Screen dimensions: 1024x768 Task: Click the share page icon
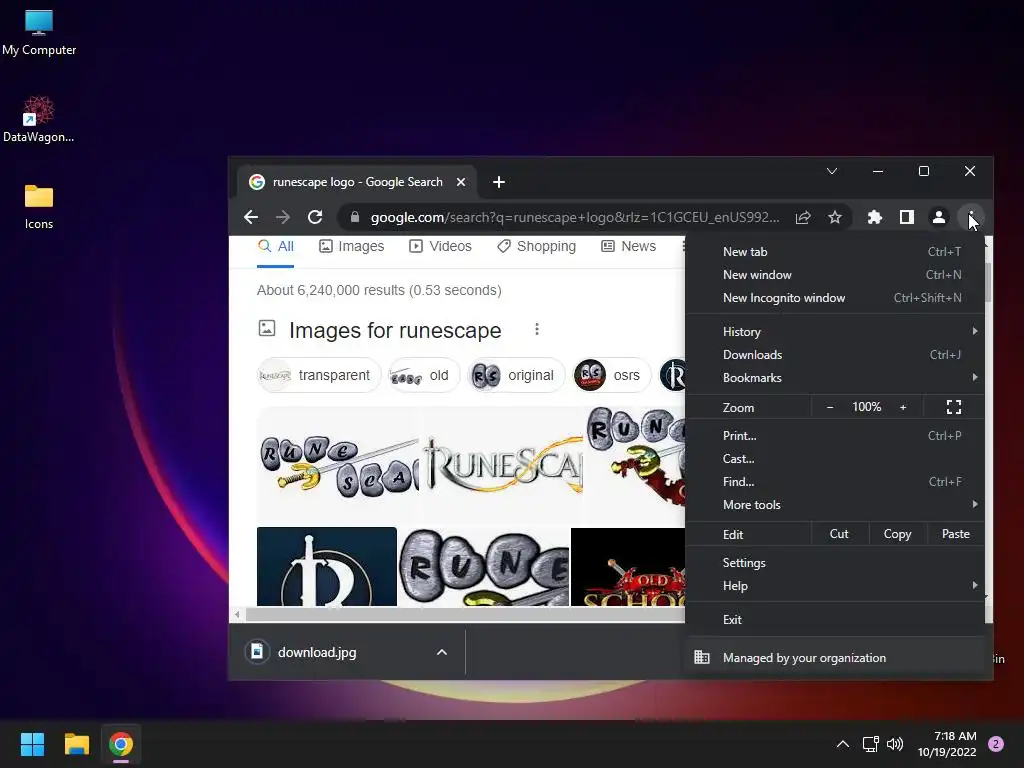coord(803,217)
